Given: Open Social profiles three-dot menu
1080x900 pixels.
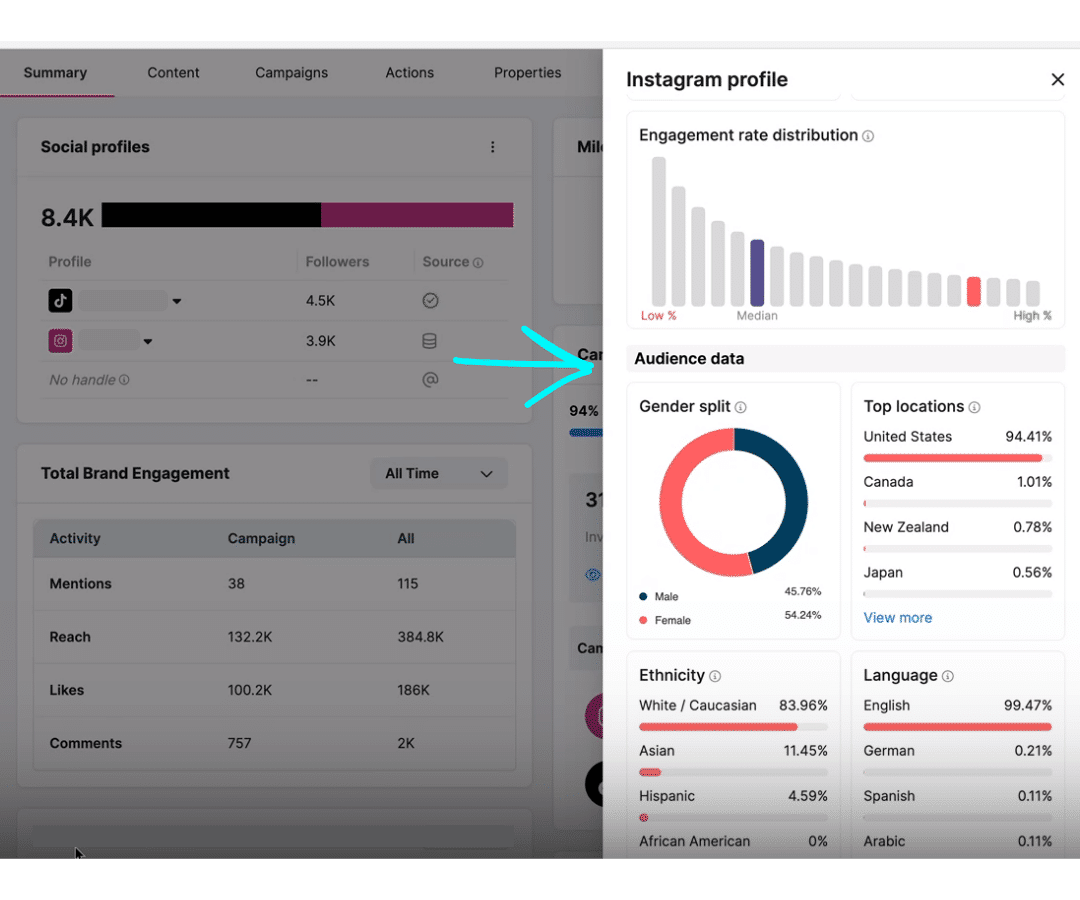Looking at the screenshot, I should click(x=492, y=147).
